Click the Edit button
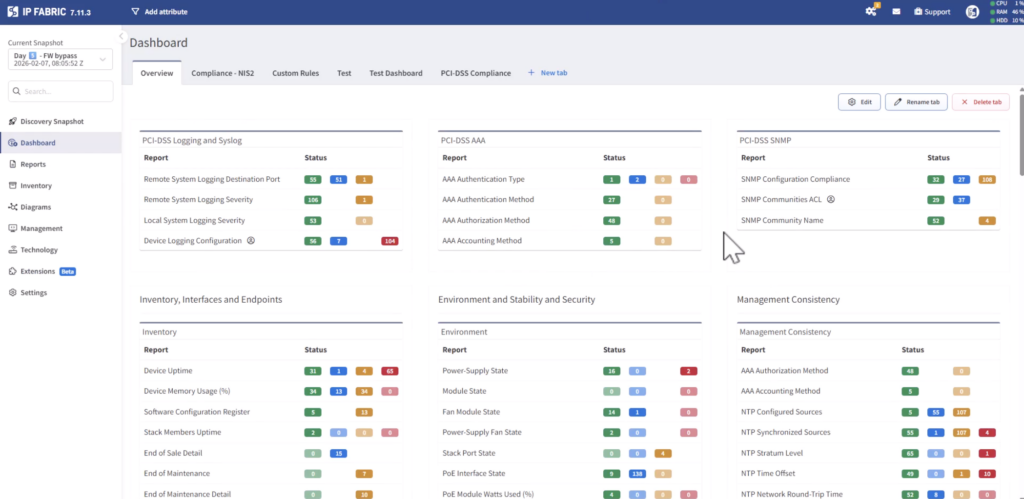 (859, 102)
